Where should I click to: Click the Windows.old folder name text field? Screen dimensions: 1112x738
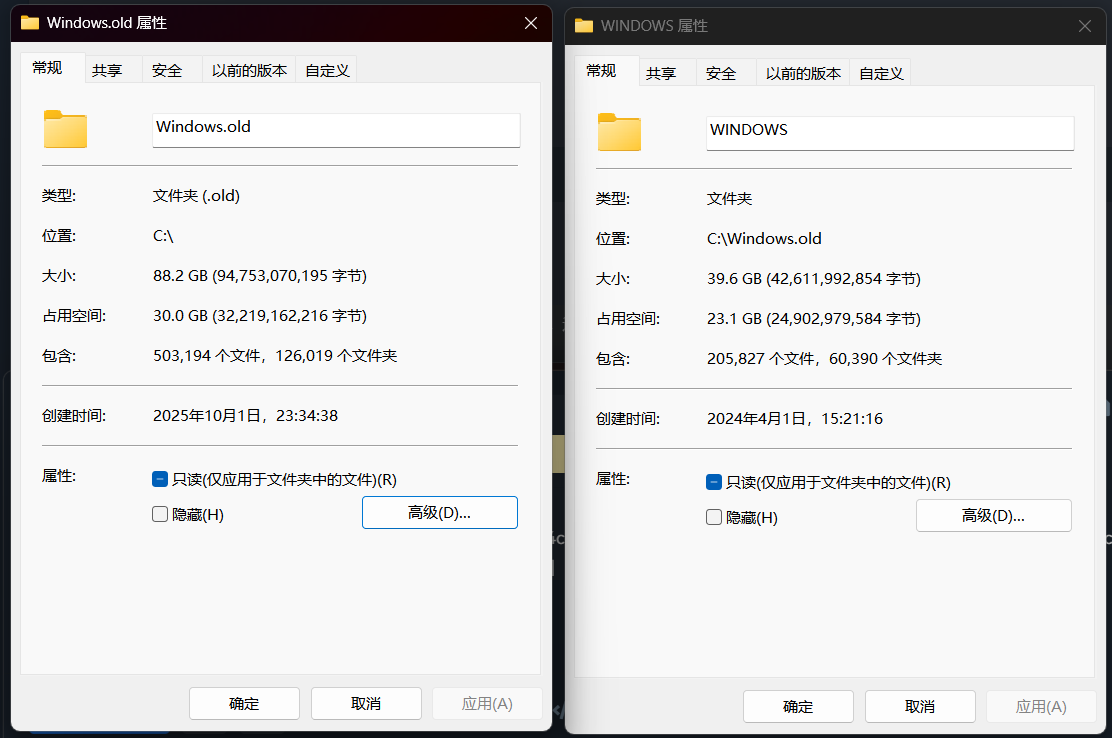pos(336,130)
